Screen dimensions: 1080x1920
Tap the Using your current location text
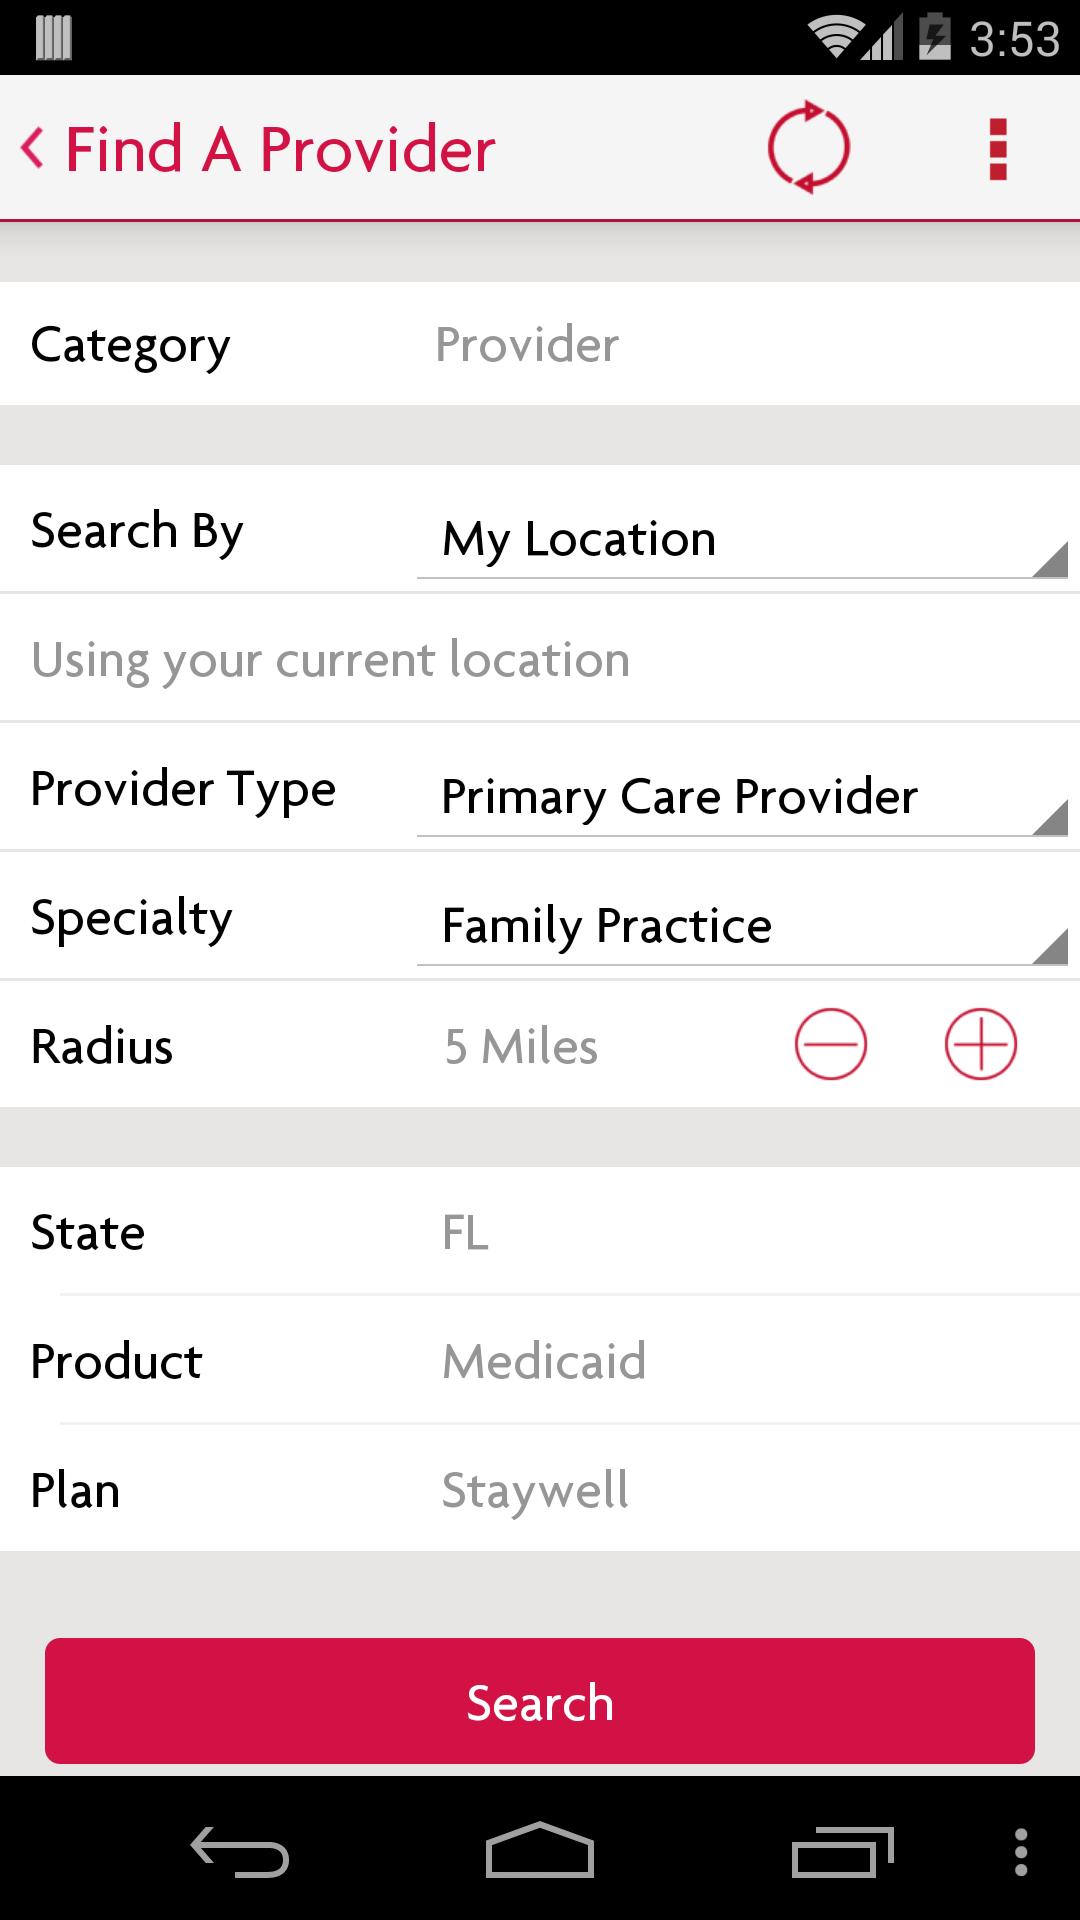(331, 660)
